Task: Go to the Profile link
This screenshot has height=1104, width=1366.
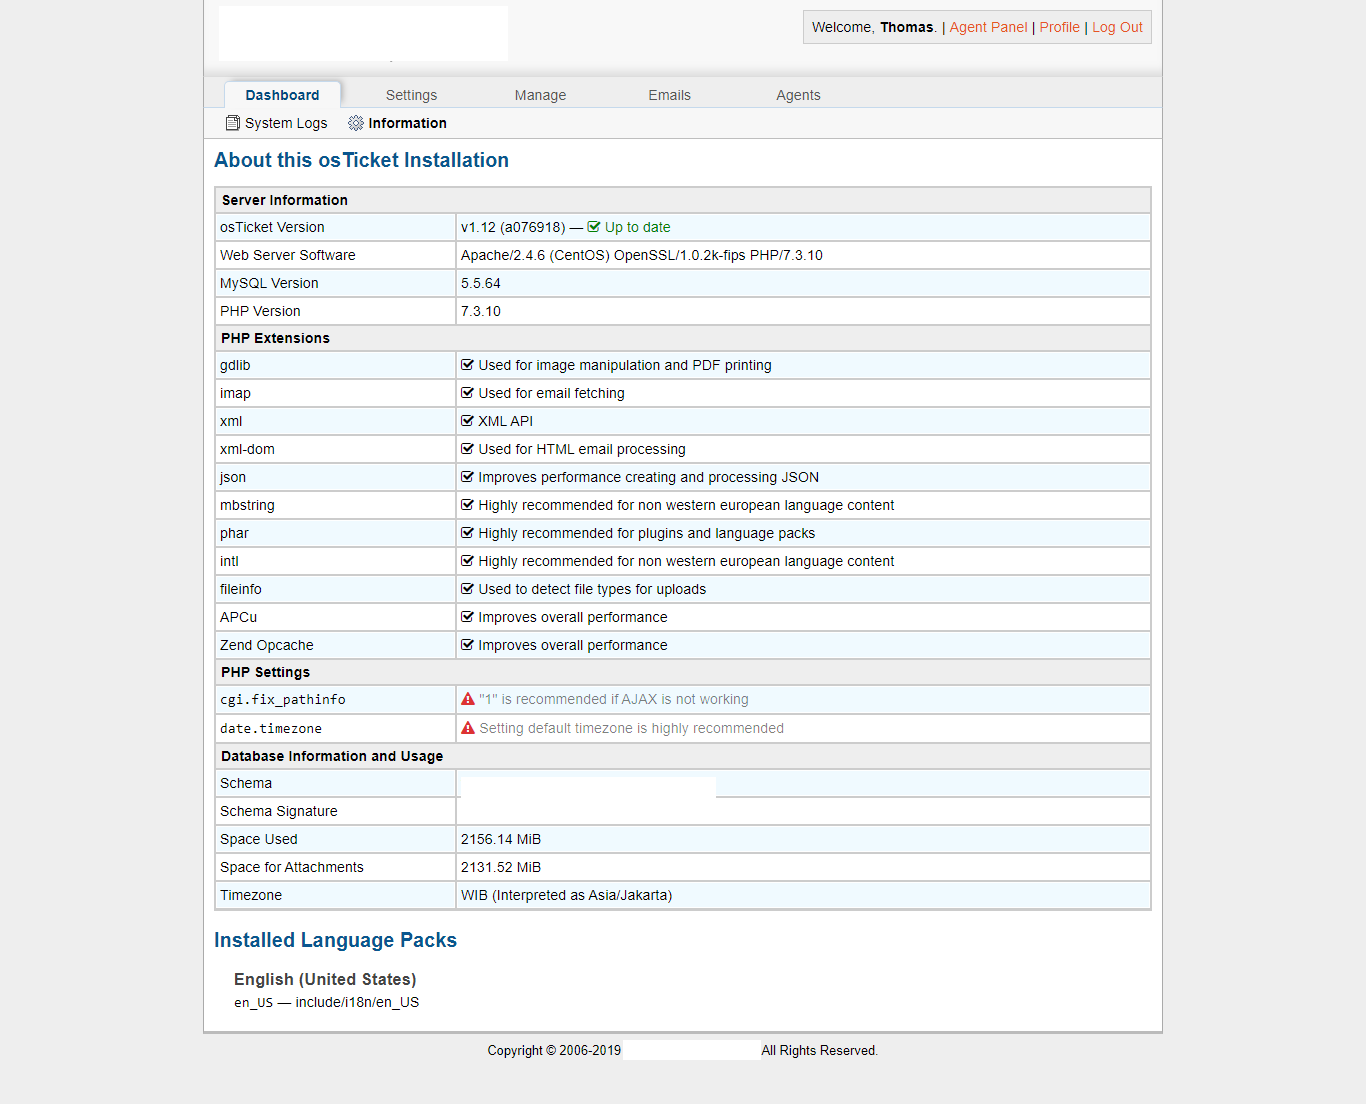Action: (x=1059, y=27)
